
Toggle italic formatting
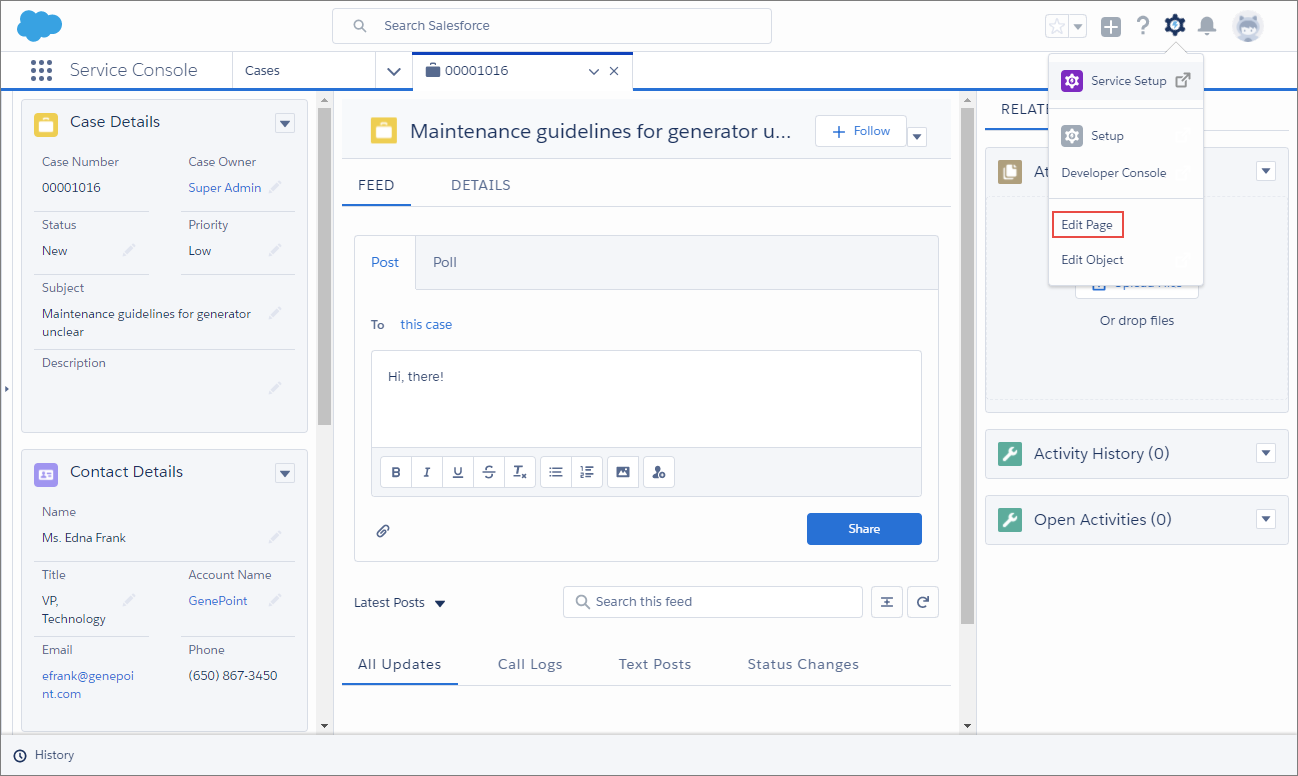(427, 472)
